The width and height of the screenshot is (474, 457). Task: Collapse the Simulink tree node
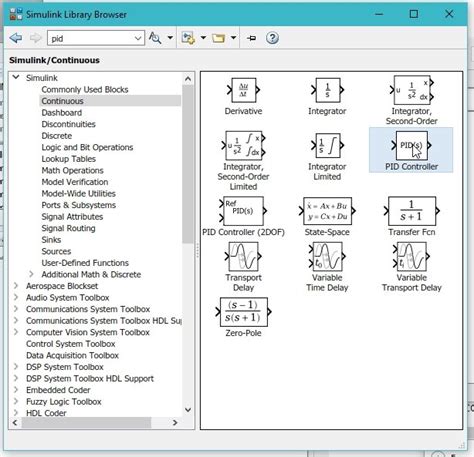click(16, 77)
